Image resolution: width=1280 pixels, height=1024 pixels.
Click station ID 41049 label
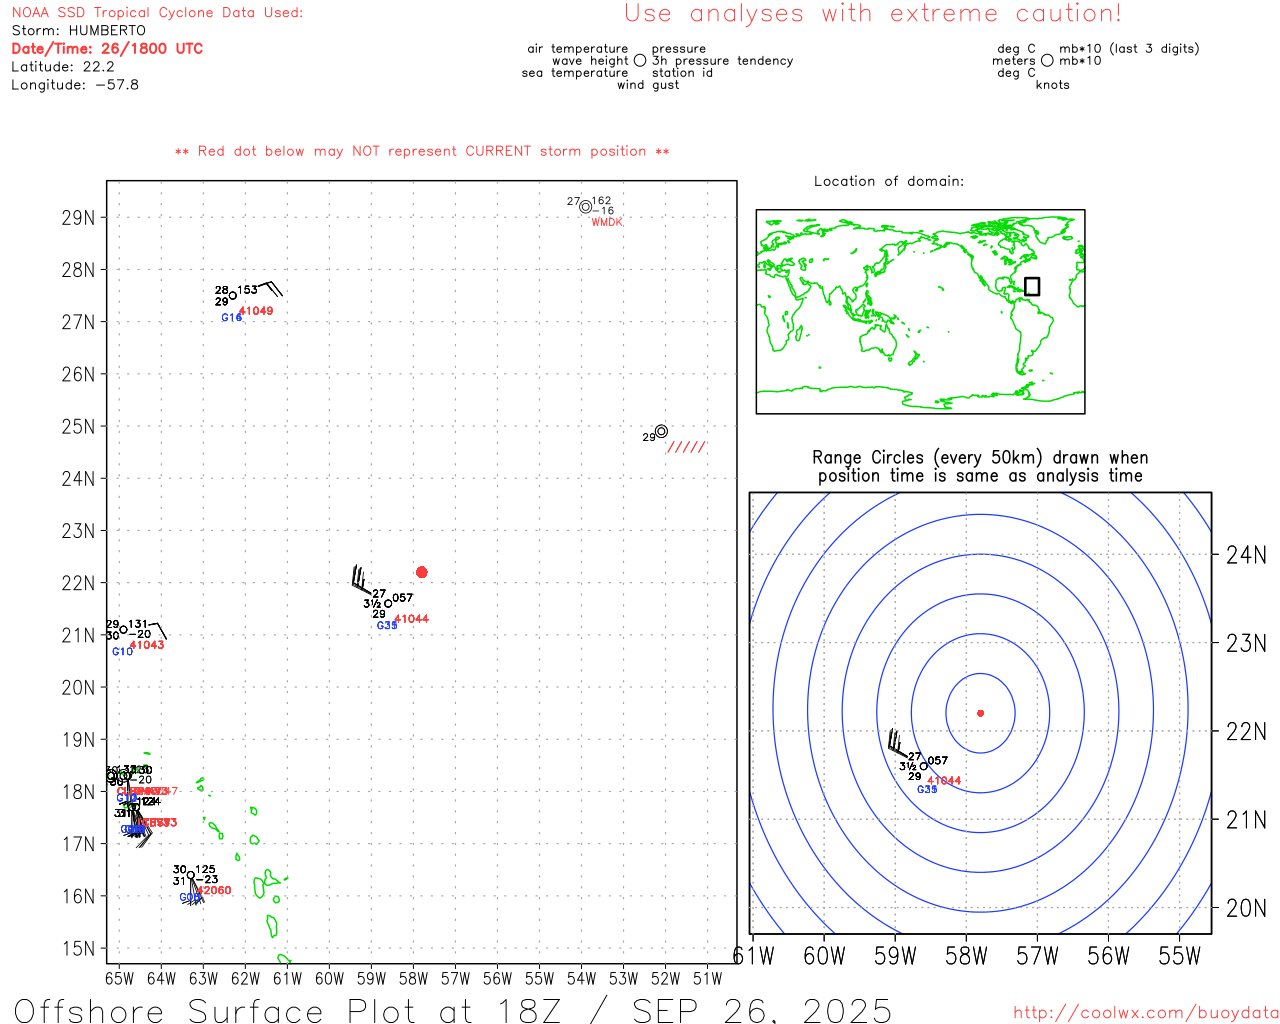pos(256,311)
